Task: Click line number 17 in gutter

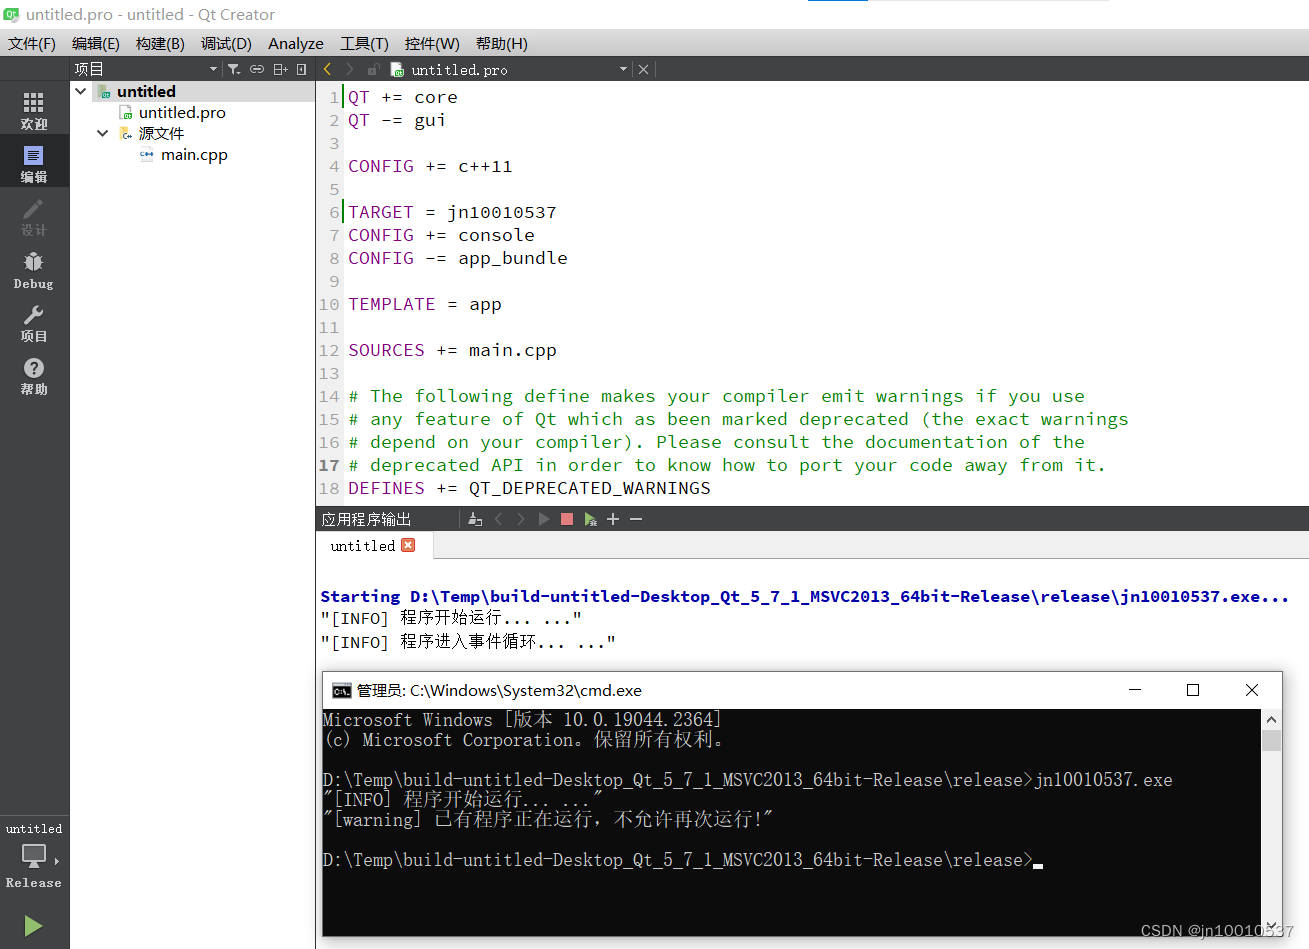Action: tap(329, 465)
